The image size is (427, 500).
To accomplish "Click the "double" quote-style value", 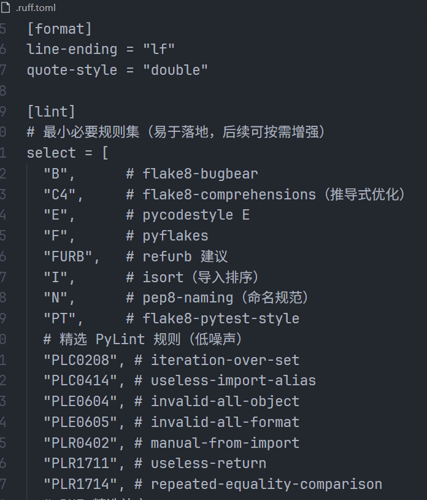I will pyautogui.click(x=175, y=70).
